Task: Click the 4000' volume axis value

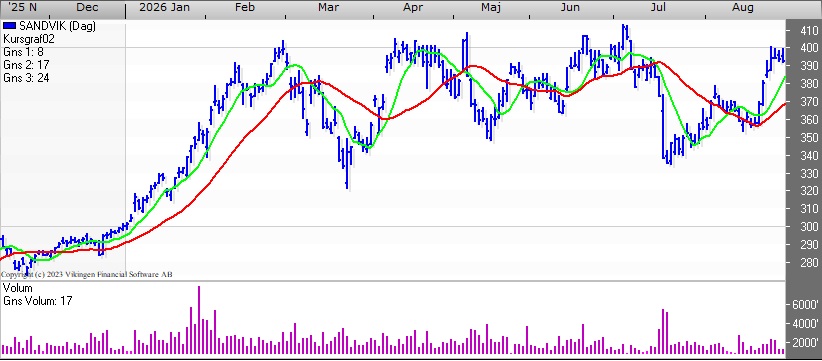Action: 804,324
